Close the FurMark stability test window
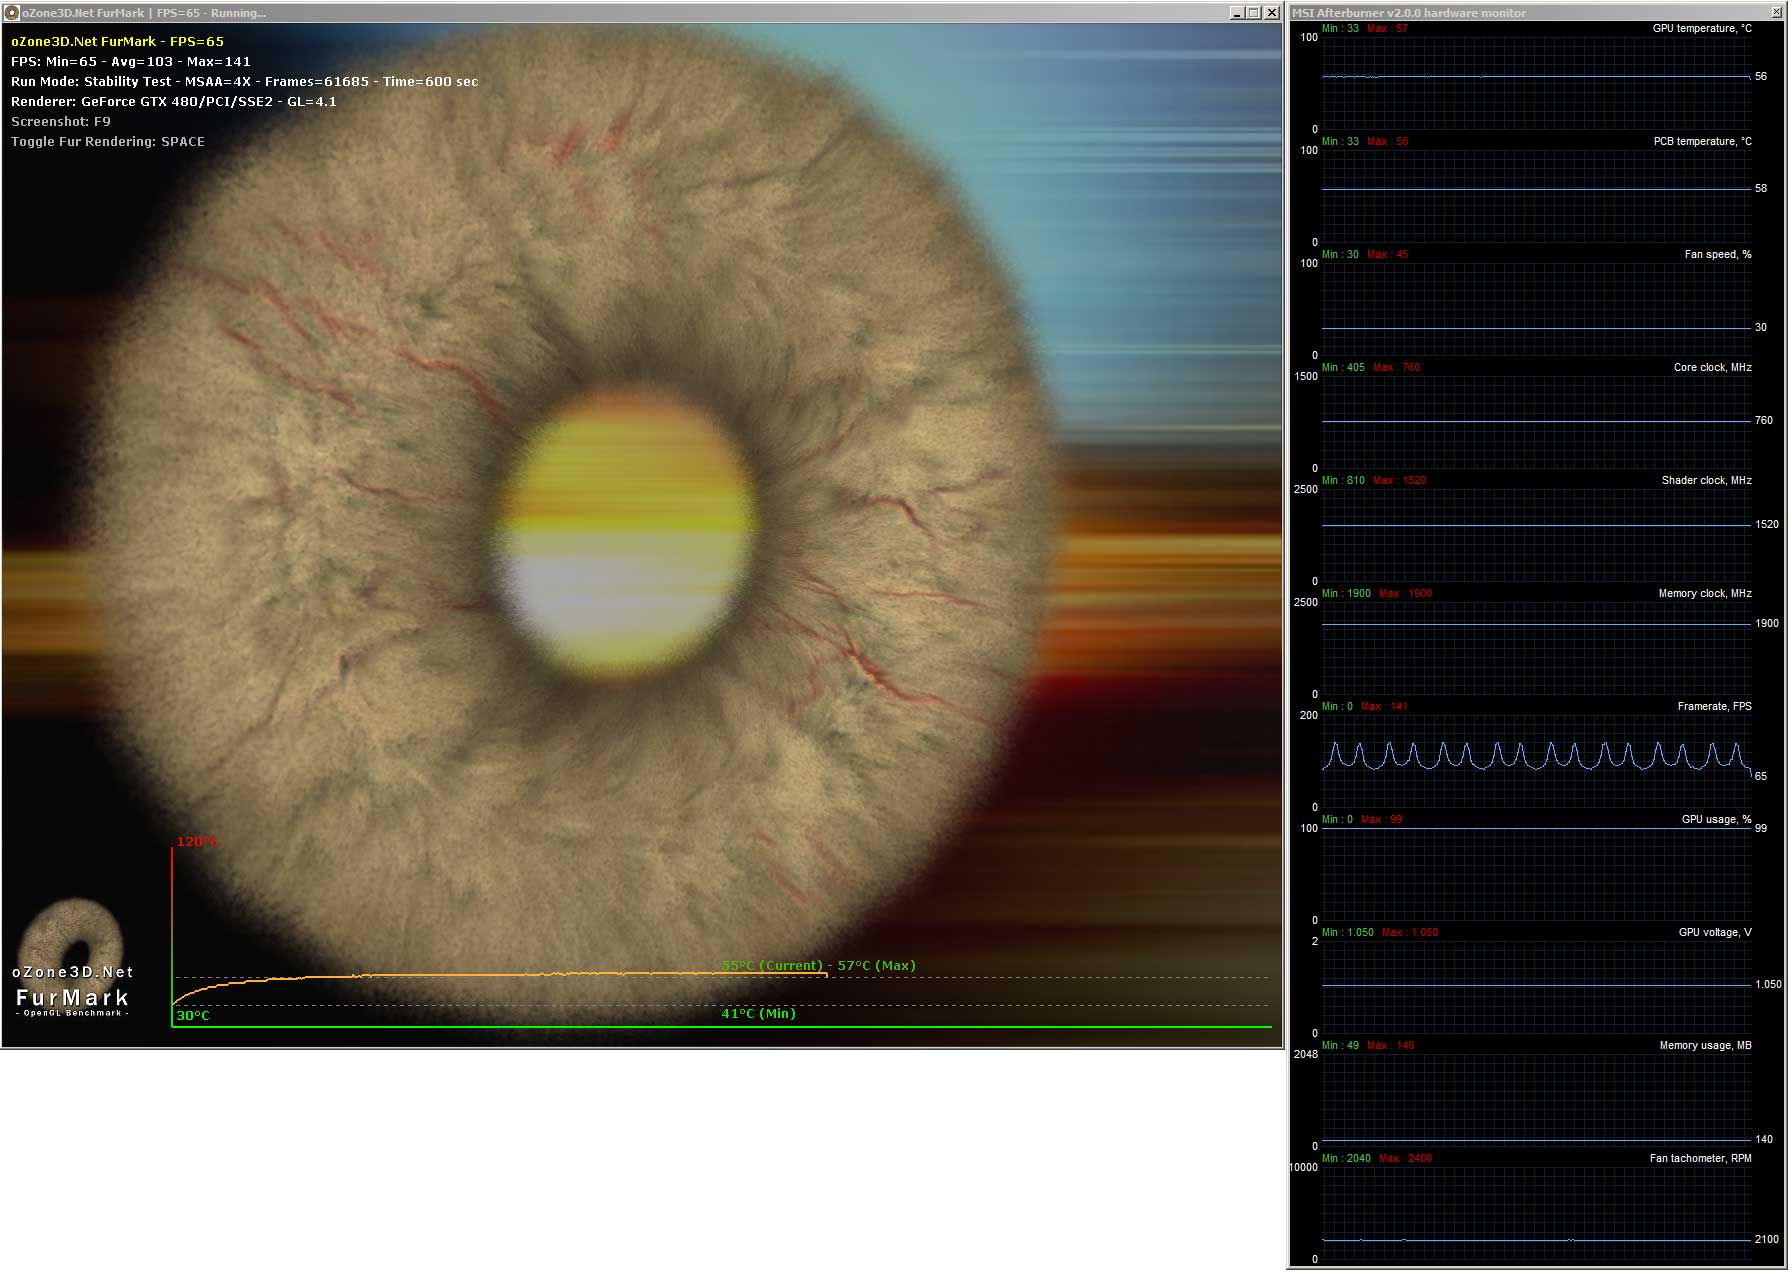This screenshot has width=1792, height=1274. (1272, 13)
